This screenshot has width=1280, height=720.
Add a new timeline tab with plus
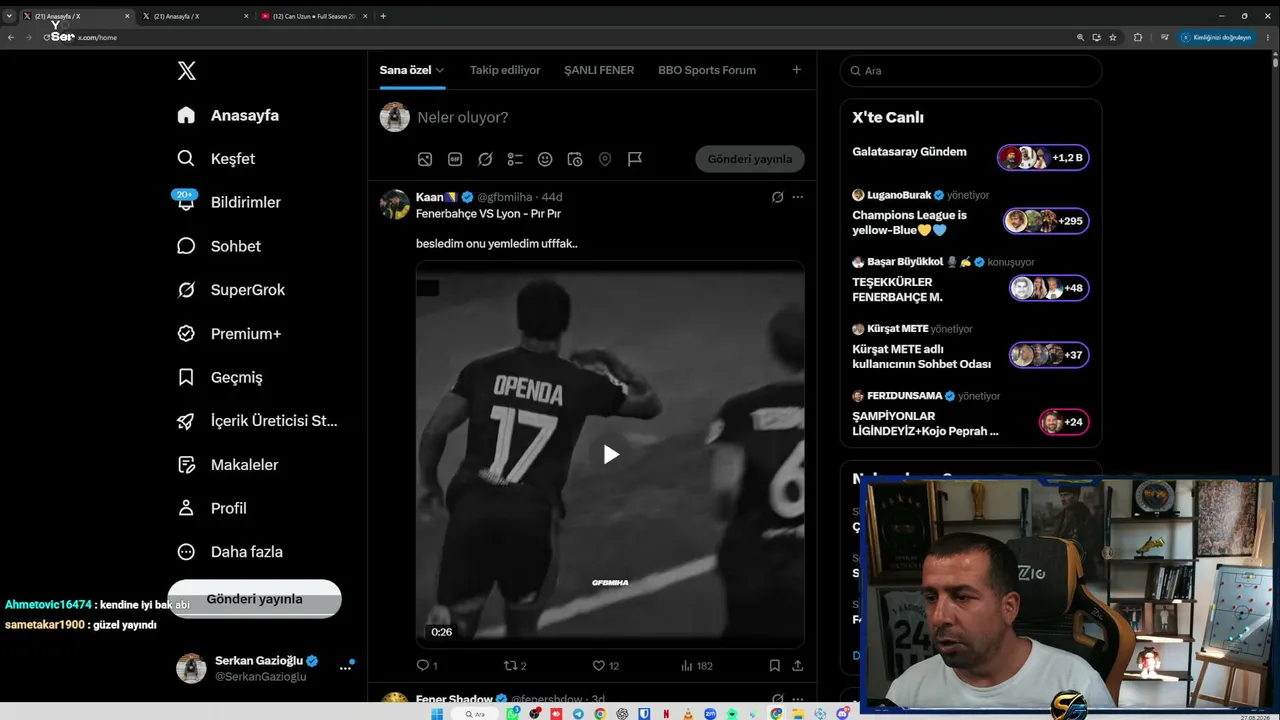tap(797, 70)
